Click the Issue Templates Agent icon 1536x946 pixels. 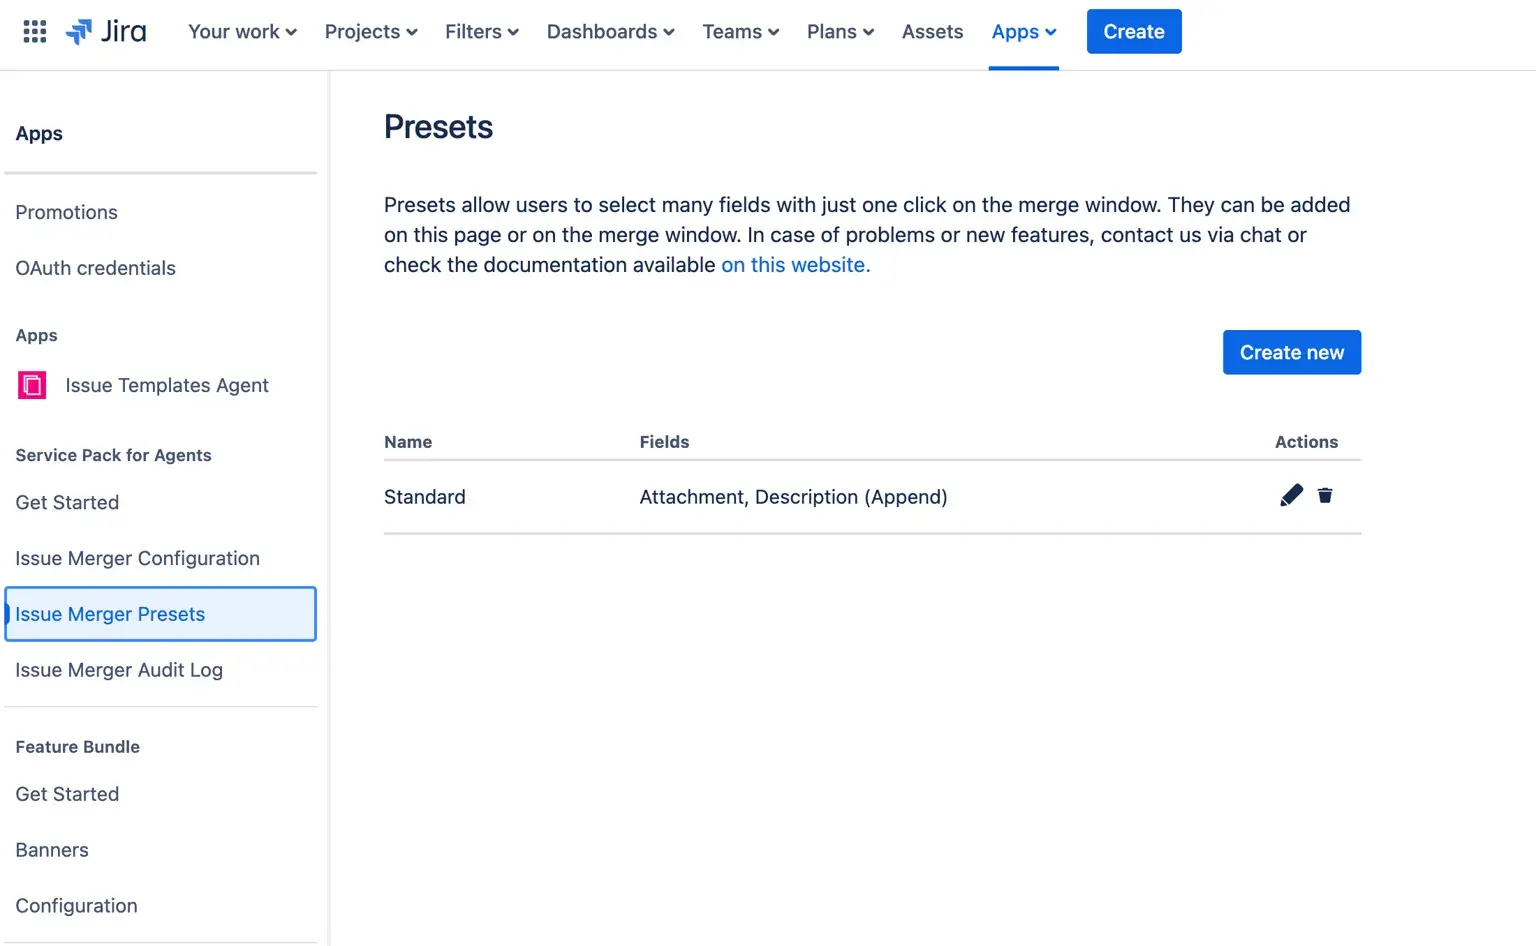[32, 385]
